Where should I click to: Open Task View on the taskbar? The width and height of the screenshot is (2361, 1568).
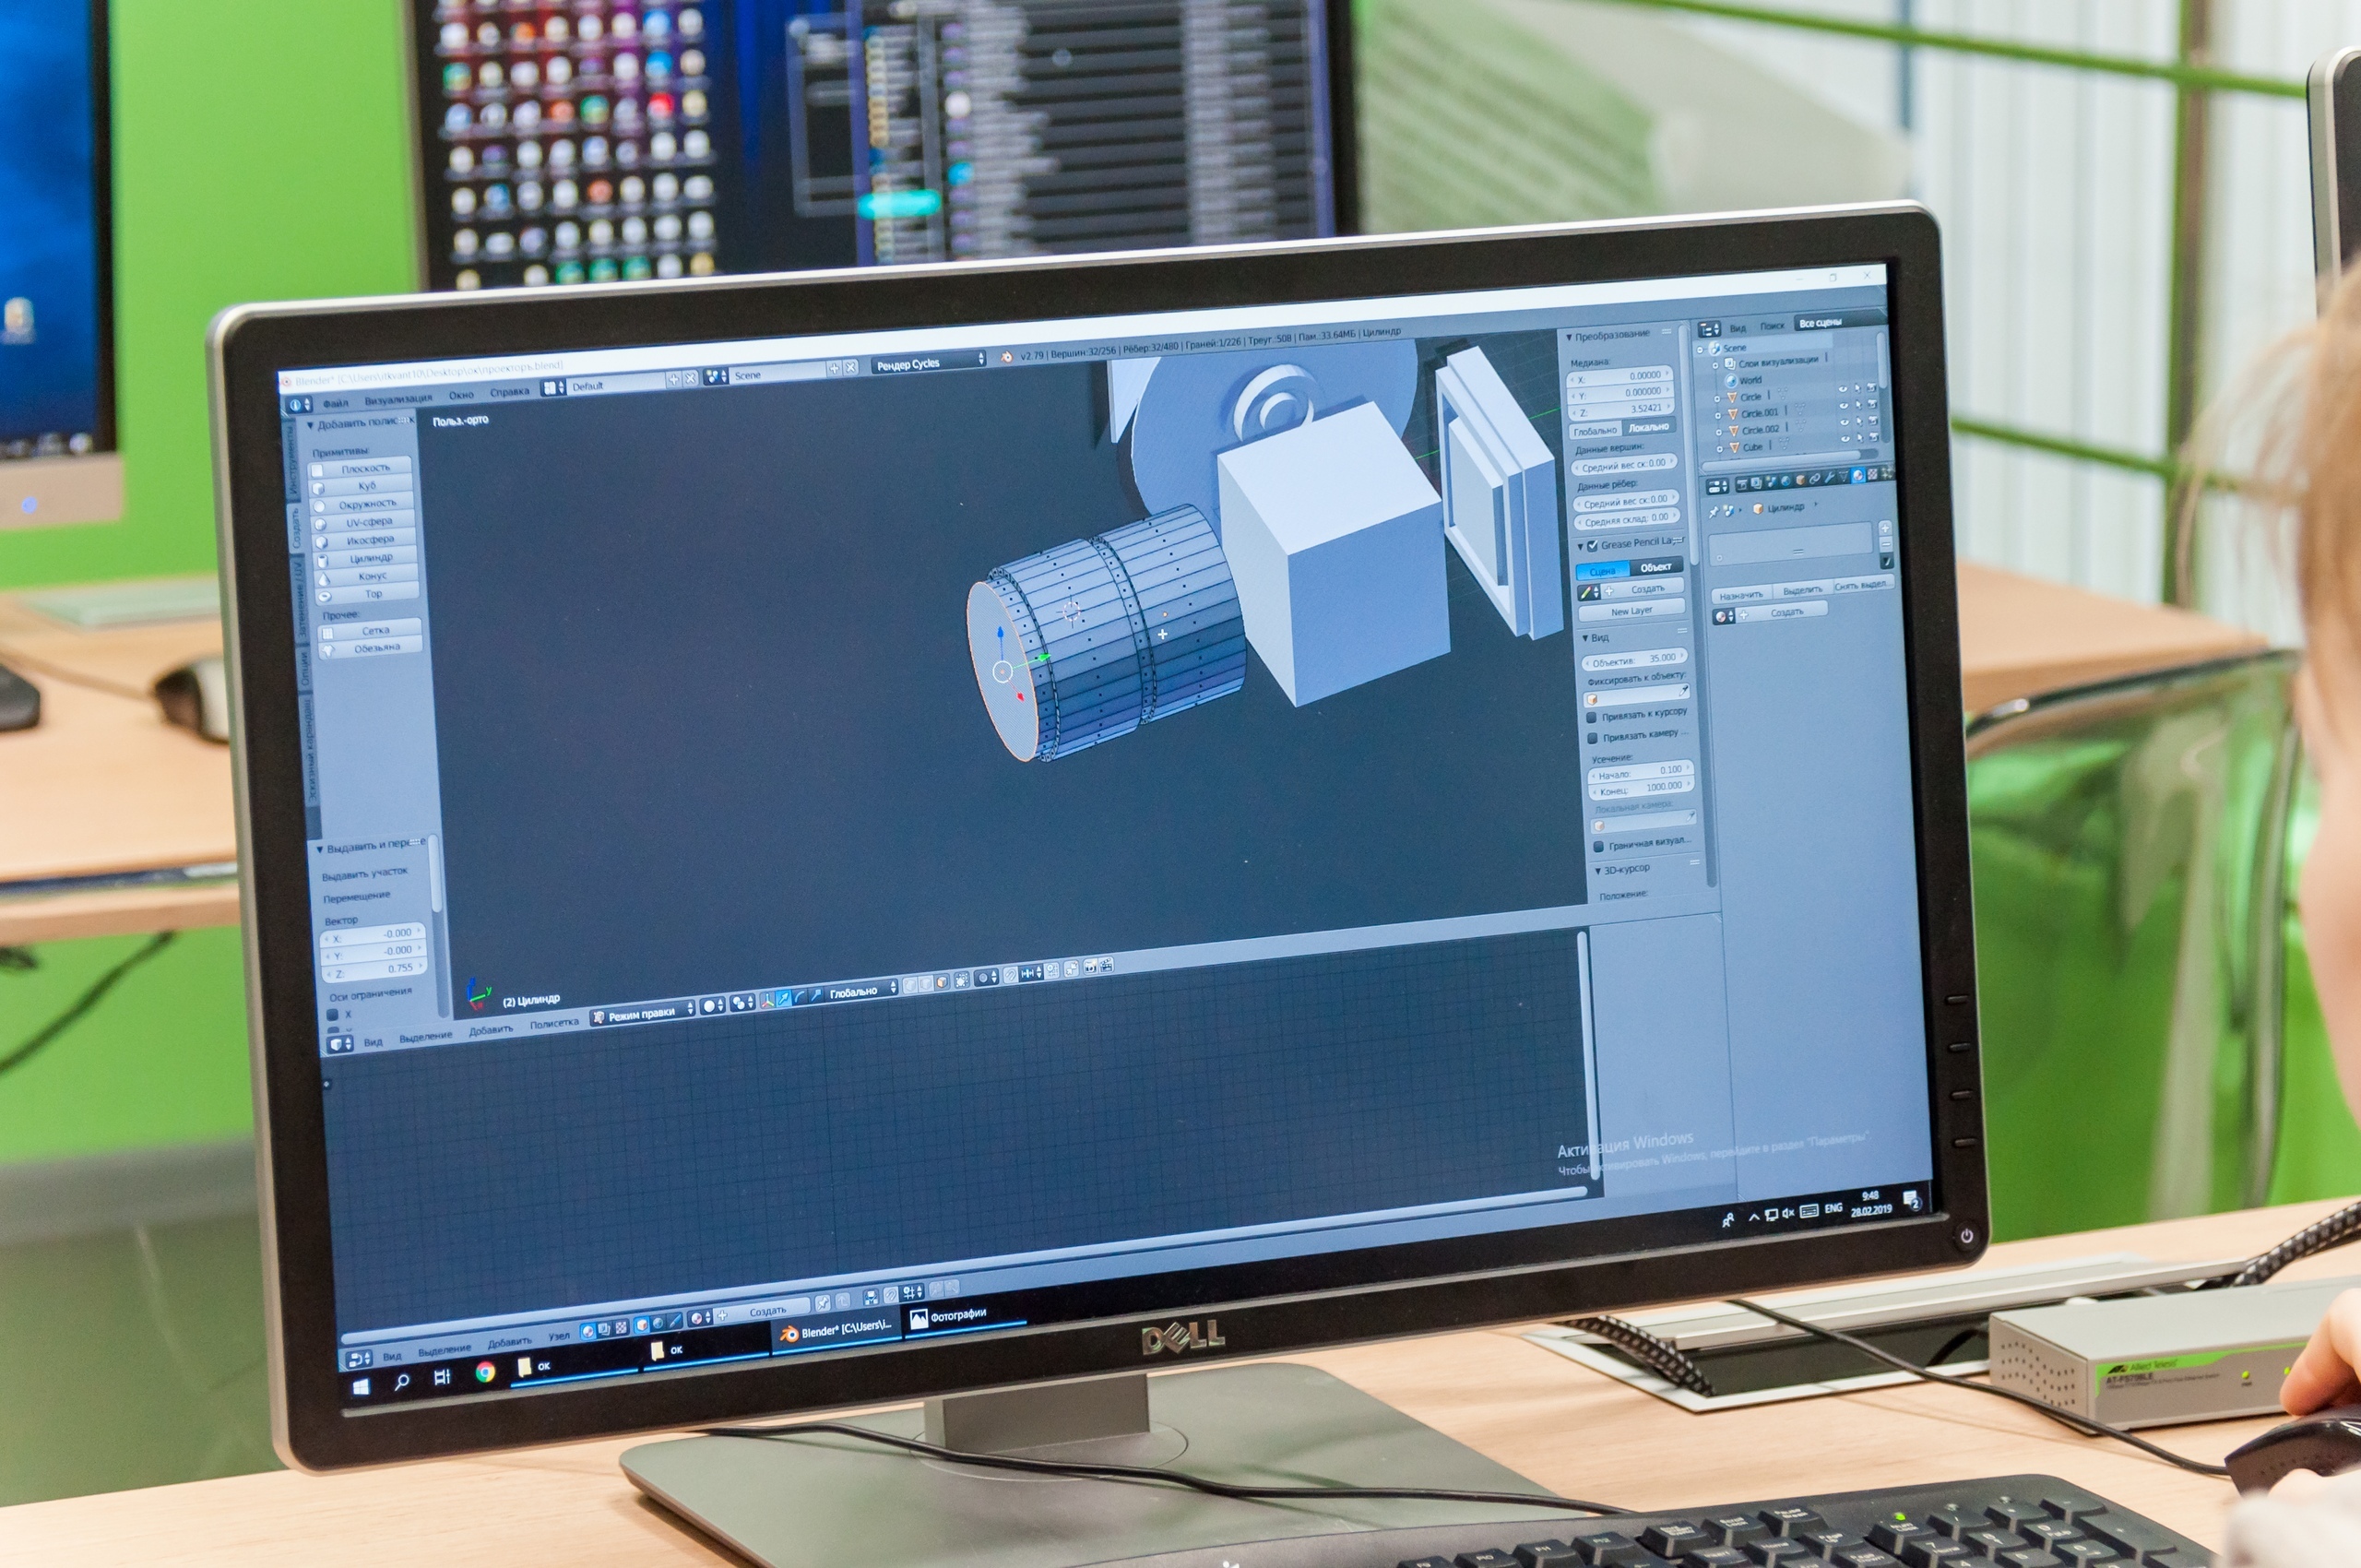(x=441, y=1377)
